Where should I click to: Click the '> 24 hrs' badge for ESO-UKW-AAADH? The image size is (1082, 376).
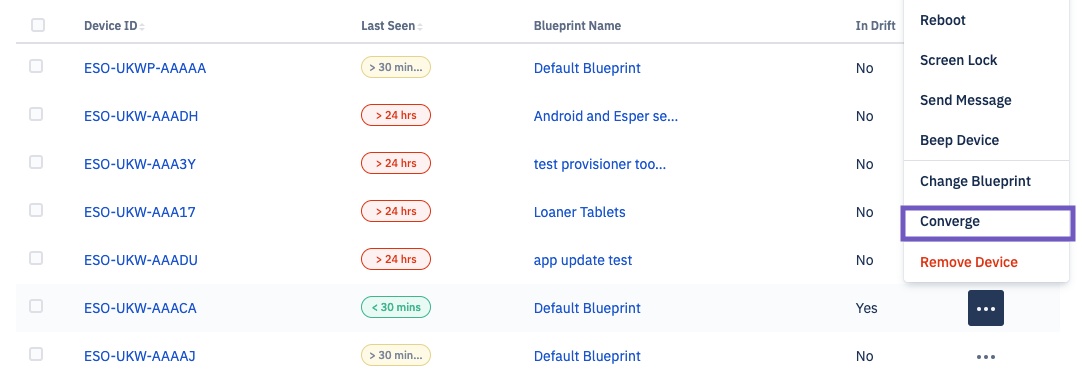pyautogui.click(x=395, y=115)
